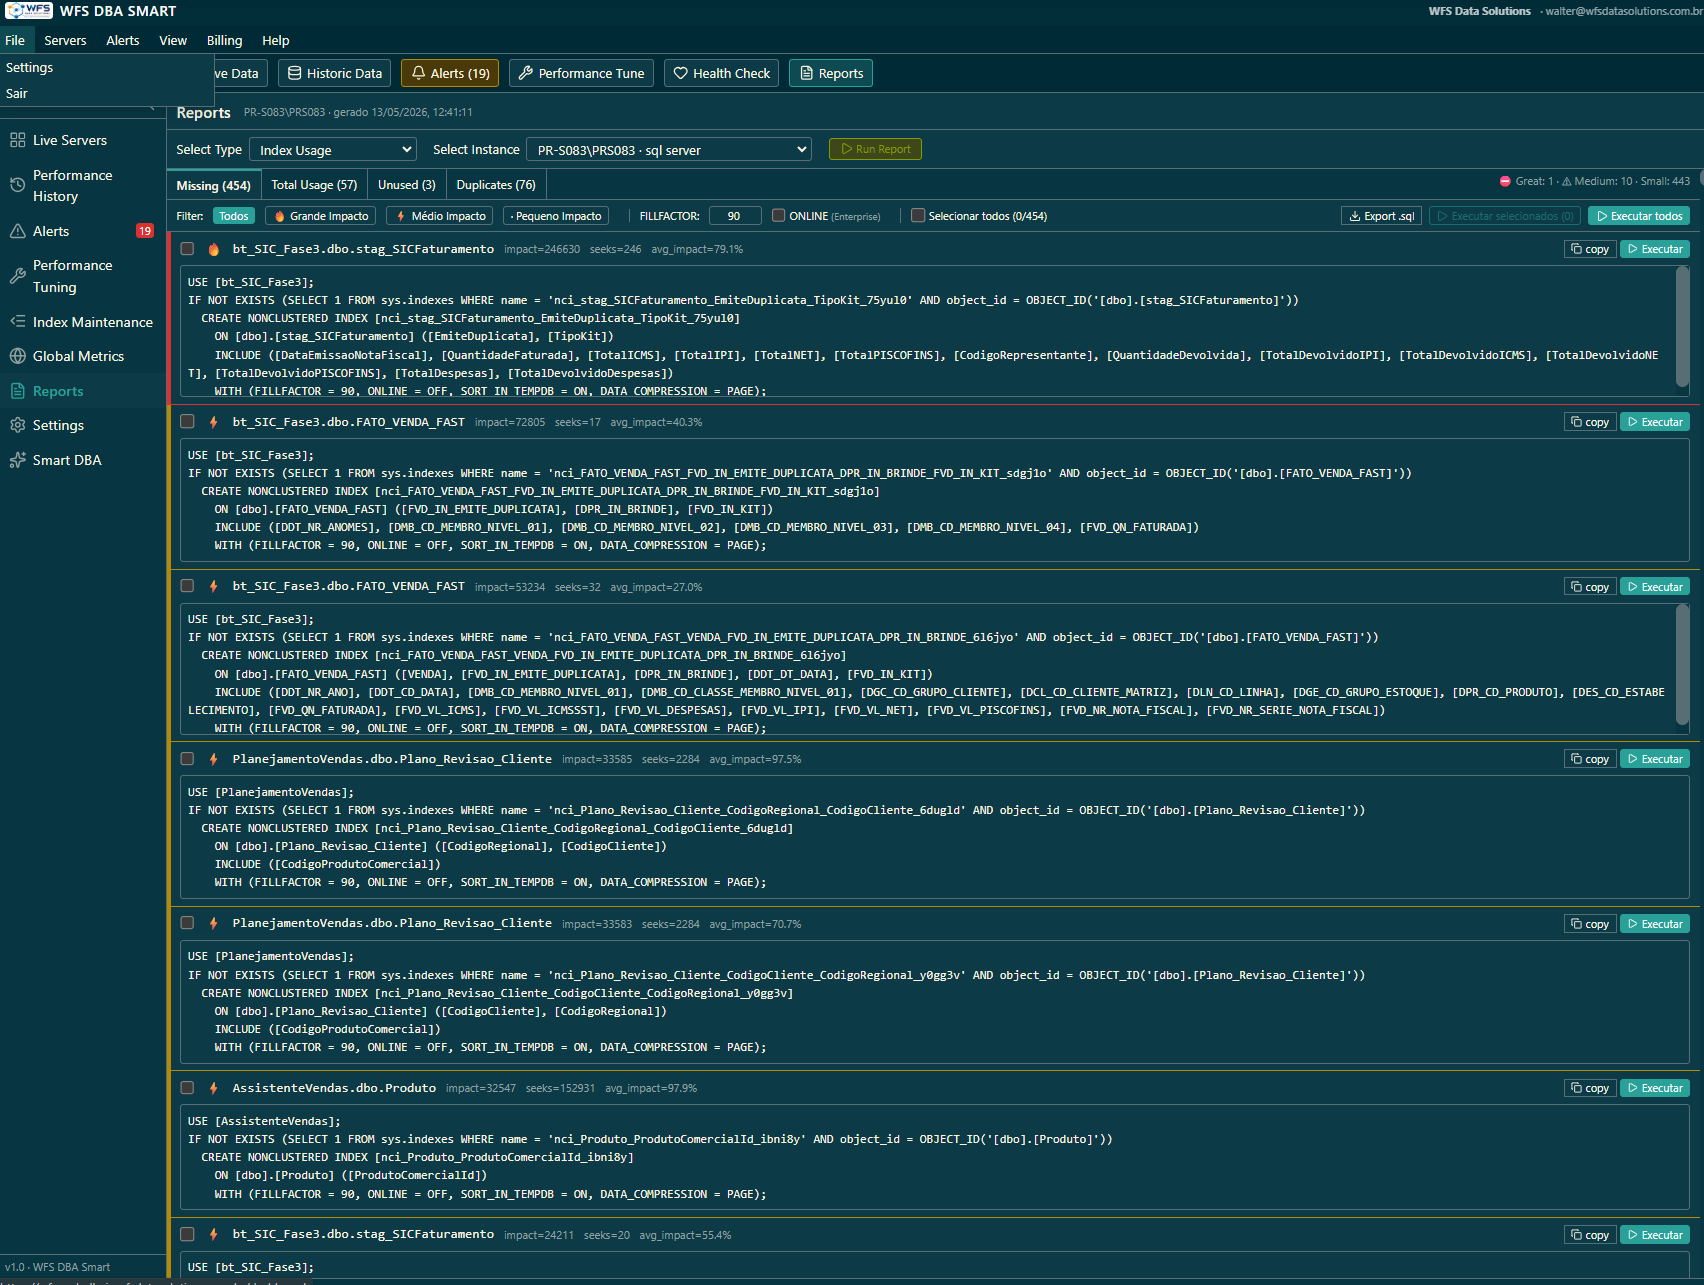The image size is (1704, 1285).
Task: Click document icon on top Reports button
Action: pos(806,73)
